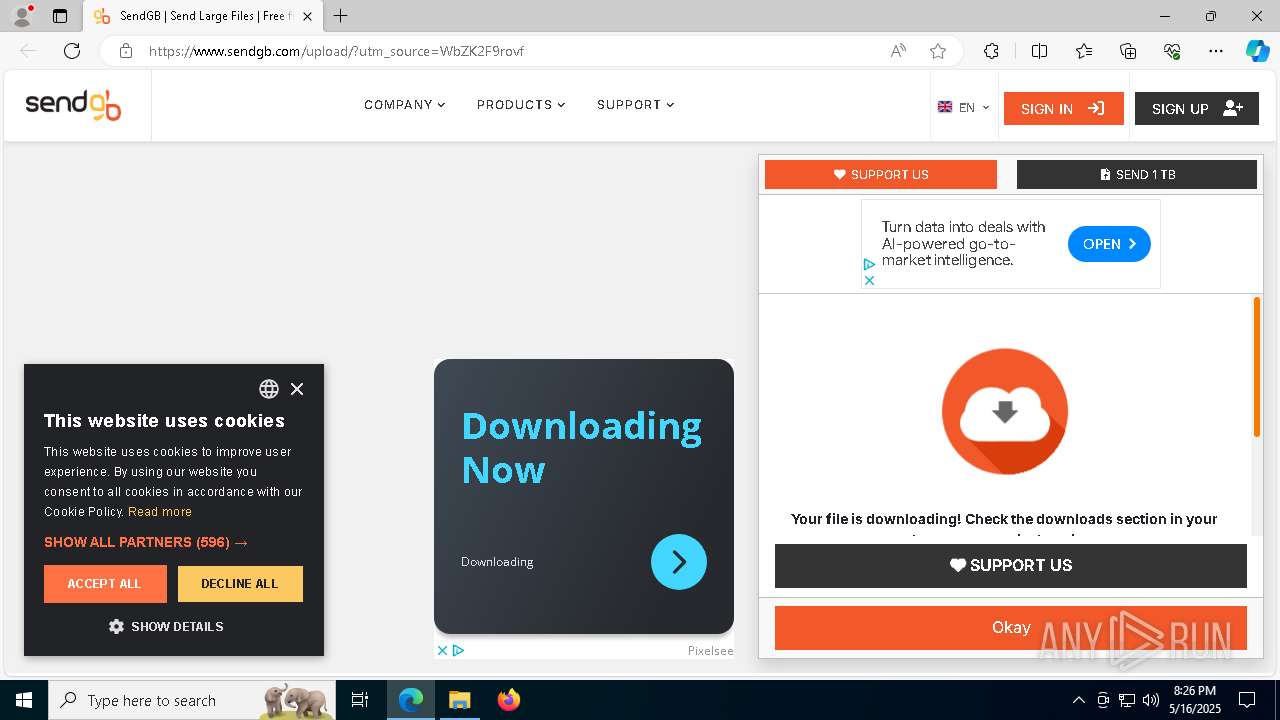Refresh the current page
The image size is (1280, 720).
coord(72,51)
